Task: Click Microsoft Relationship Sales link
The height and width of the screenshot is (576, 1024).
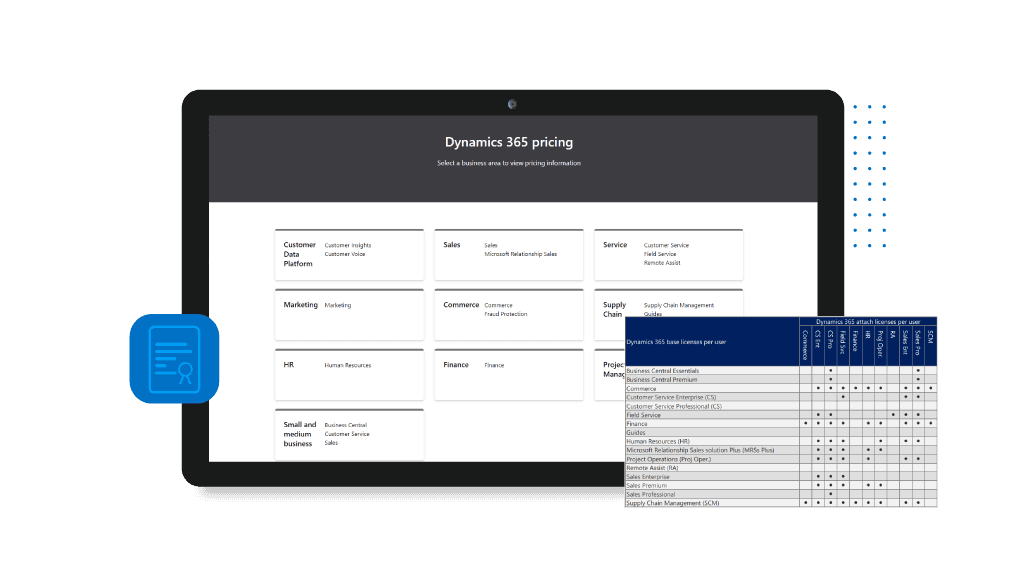Action: coord(520,254)
